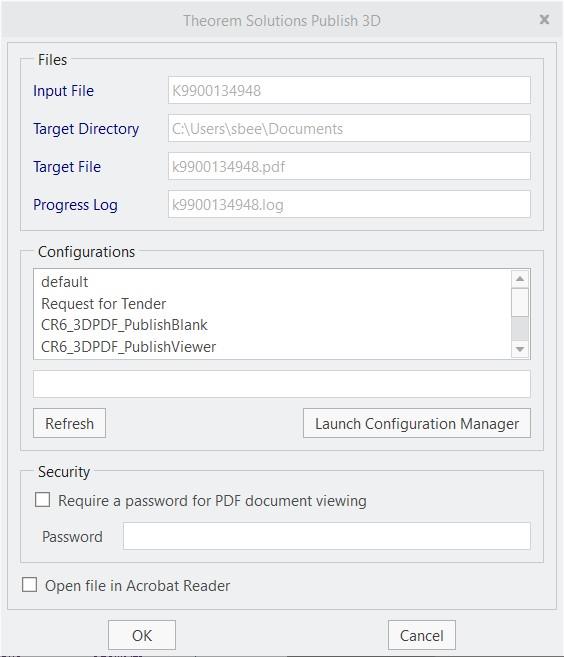Click the Refresh button
This screenshot has height=657, width=564.
tap(69, 423)
